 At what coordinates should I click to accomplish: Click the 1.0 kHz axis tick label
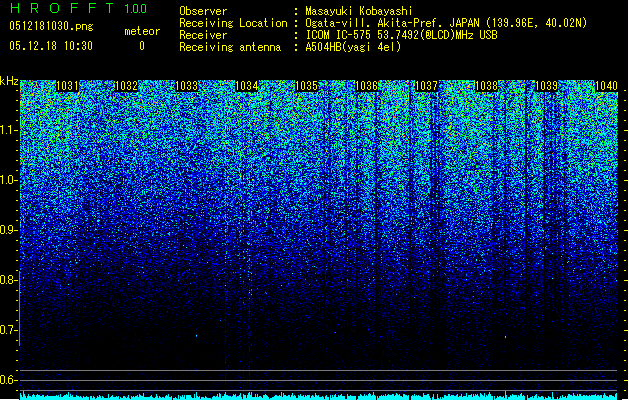click(x=9, y=181)
